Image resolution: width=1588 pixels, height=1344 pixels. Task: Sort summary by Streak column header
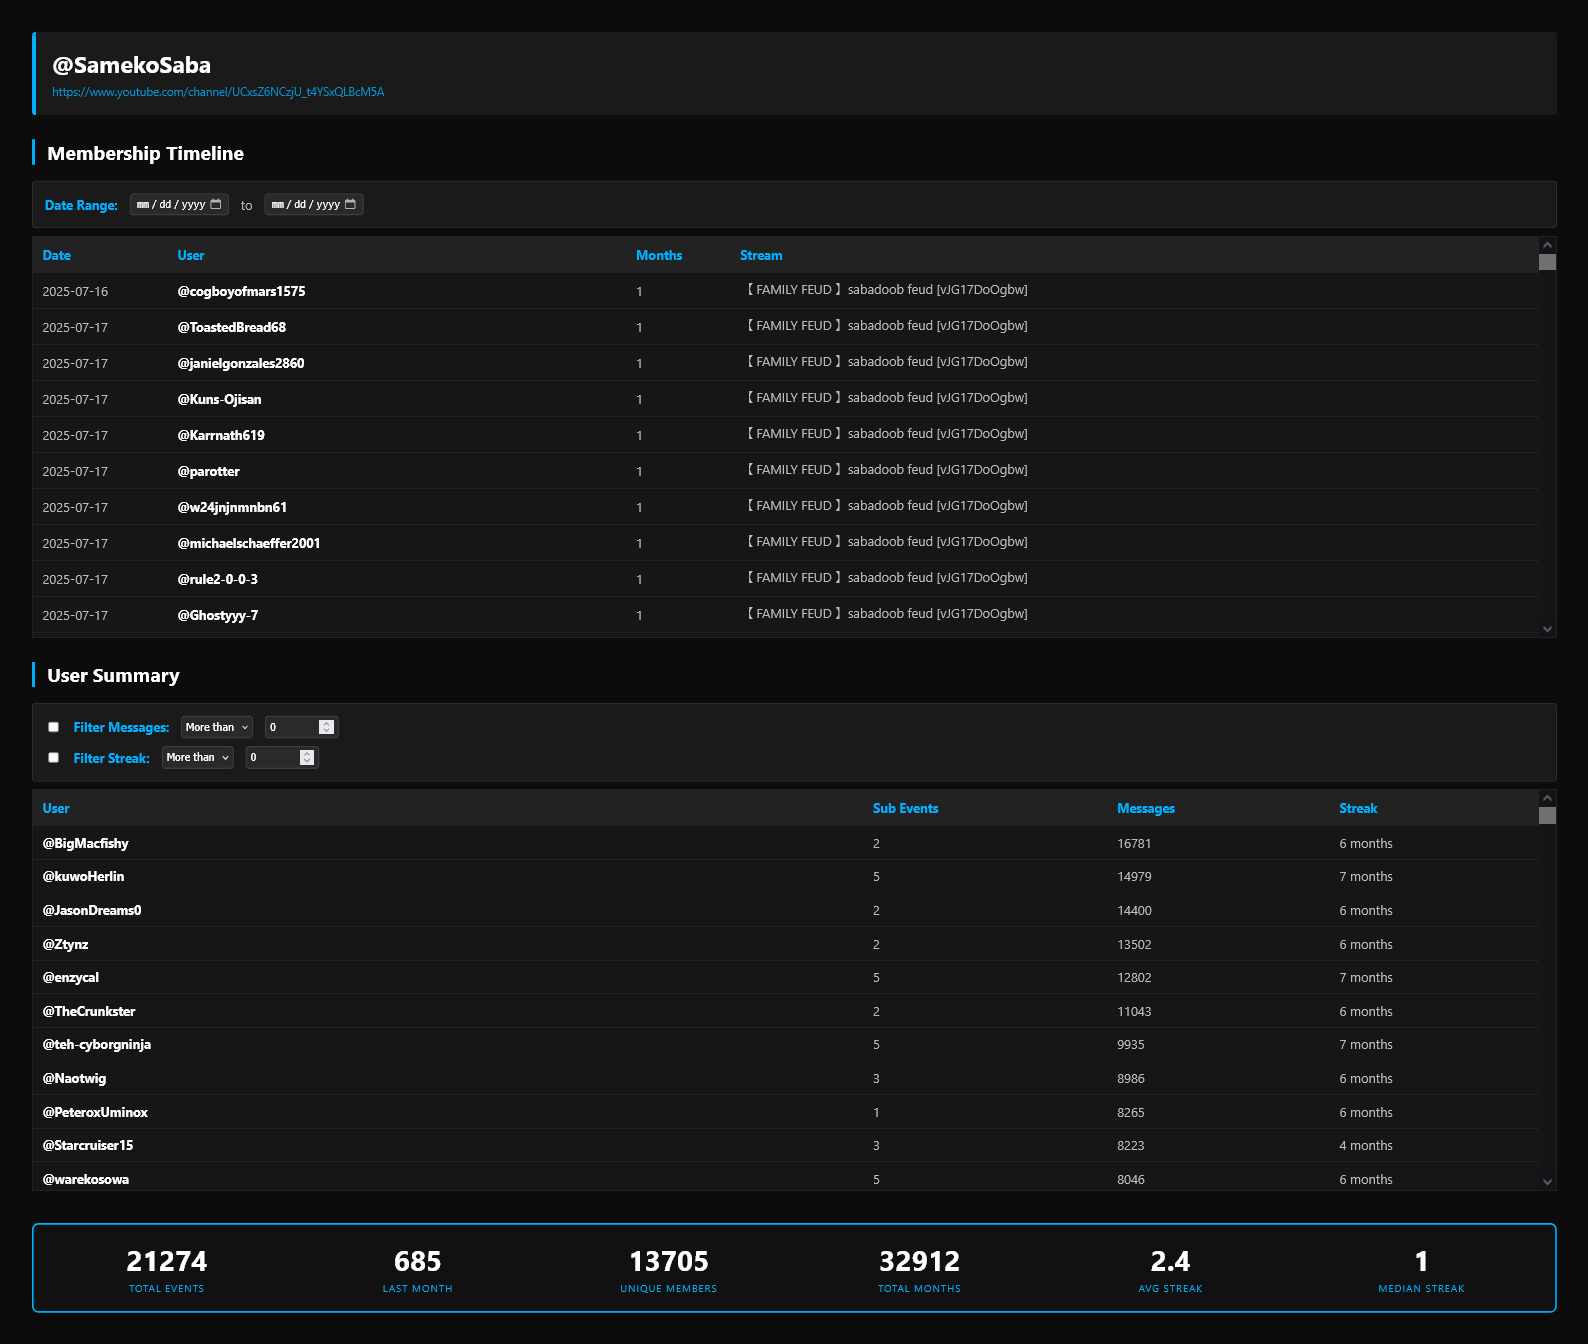(x=1358, y=808)
